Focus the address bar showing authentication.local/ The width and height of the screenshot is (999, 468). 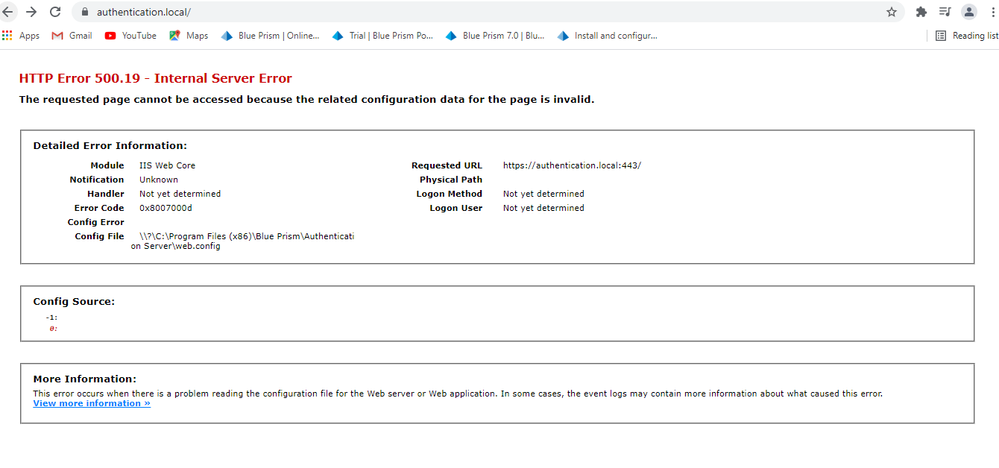point(487,11)
